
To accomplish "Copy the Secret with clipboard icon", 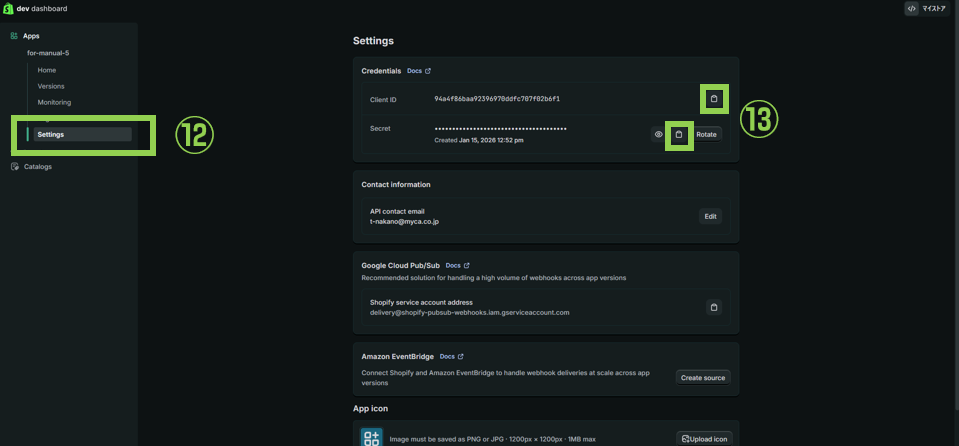I will click(x=679, y=134).
